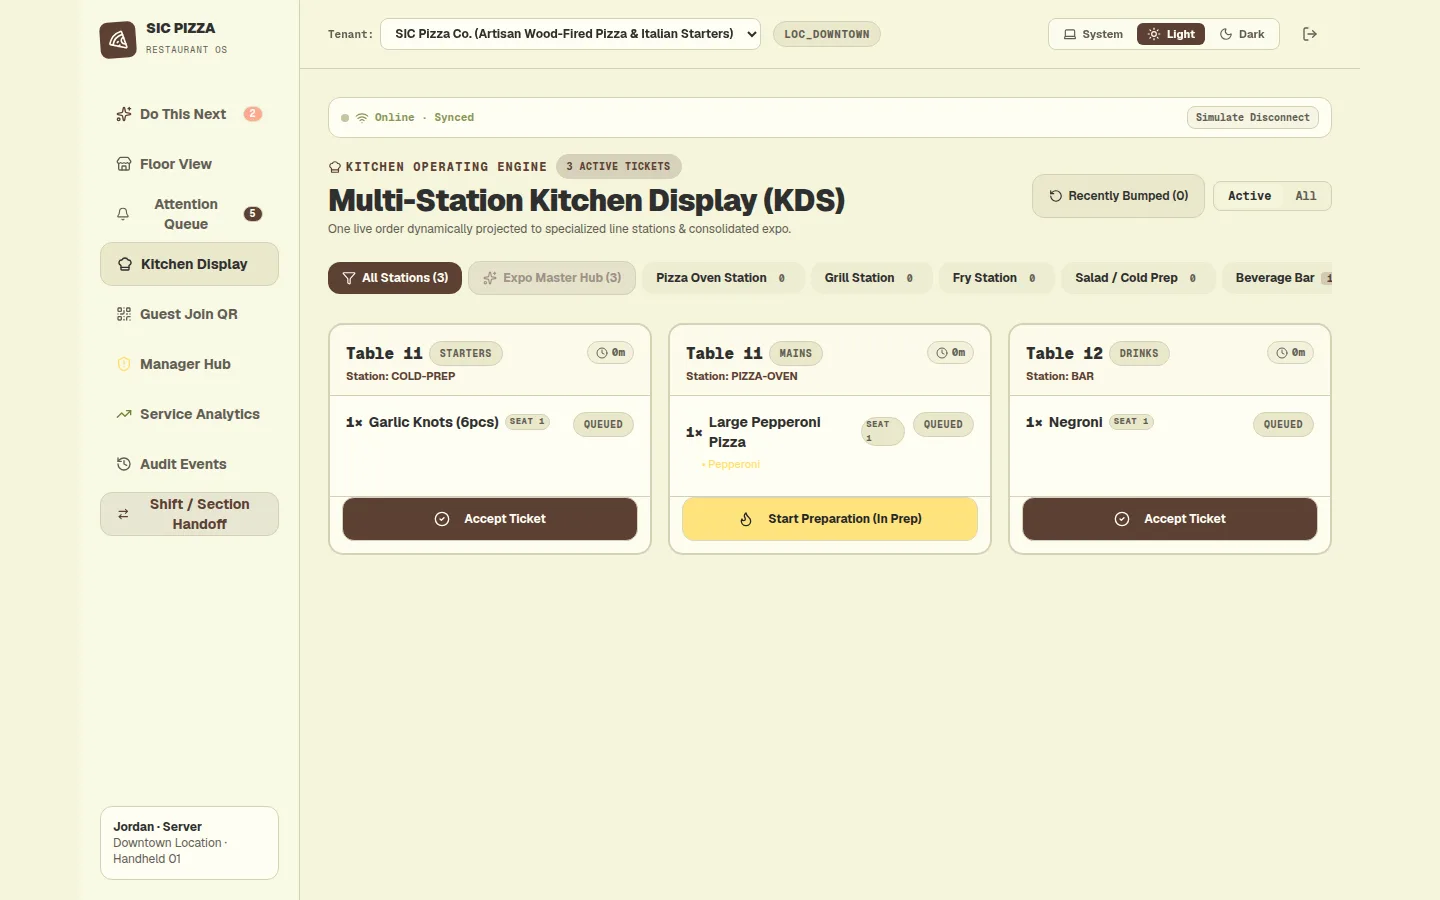Click the SIC Pizza logo icon
The image size is (1440, 900).
[118, 40]
